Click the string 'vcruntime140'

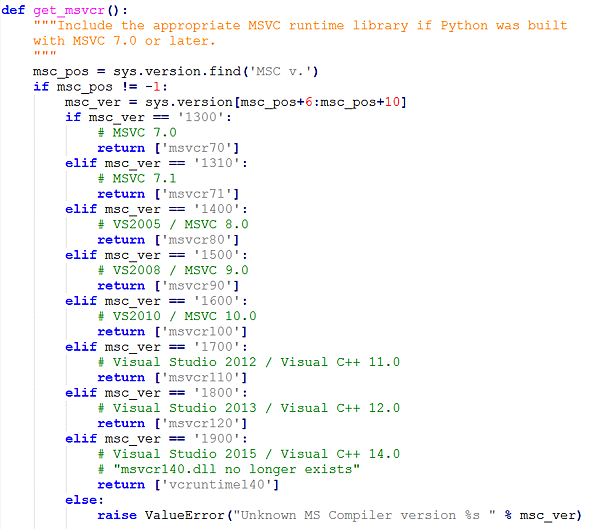(x=217, y=485)
